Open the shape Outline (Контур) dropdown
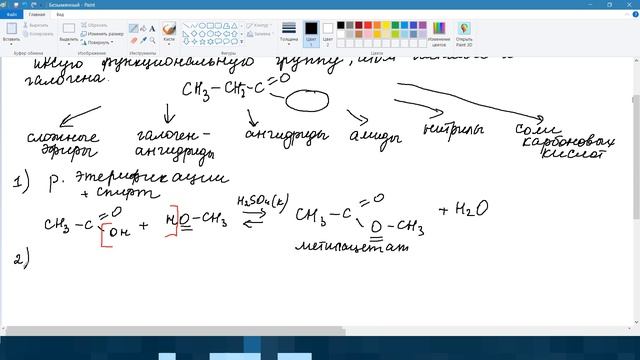 [259, 25]
